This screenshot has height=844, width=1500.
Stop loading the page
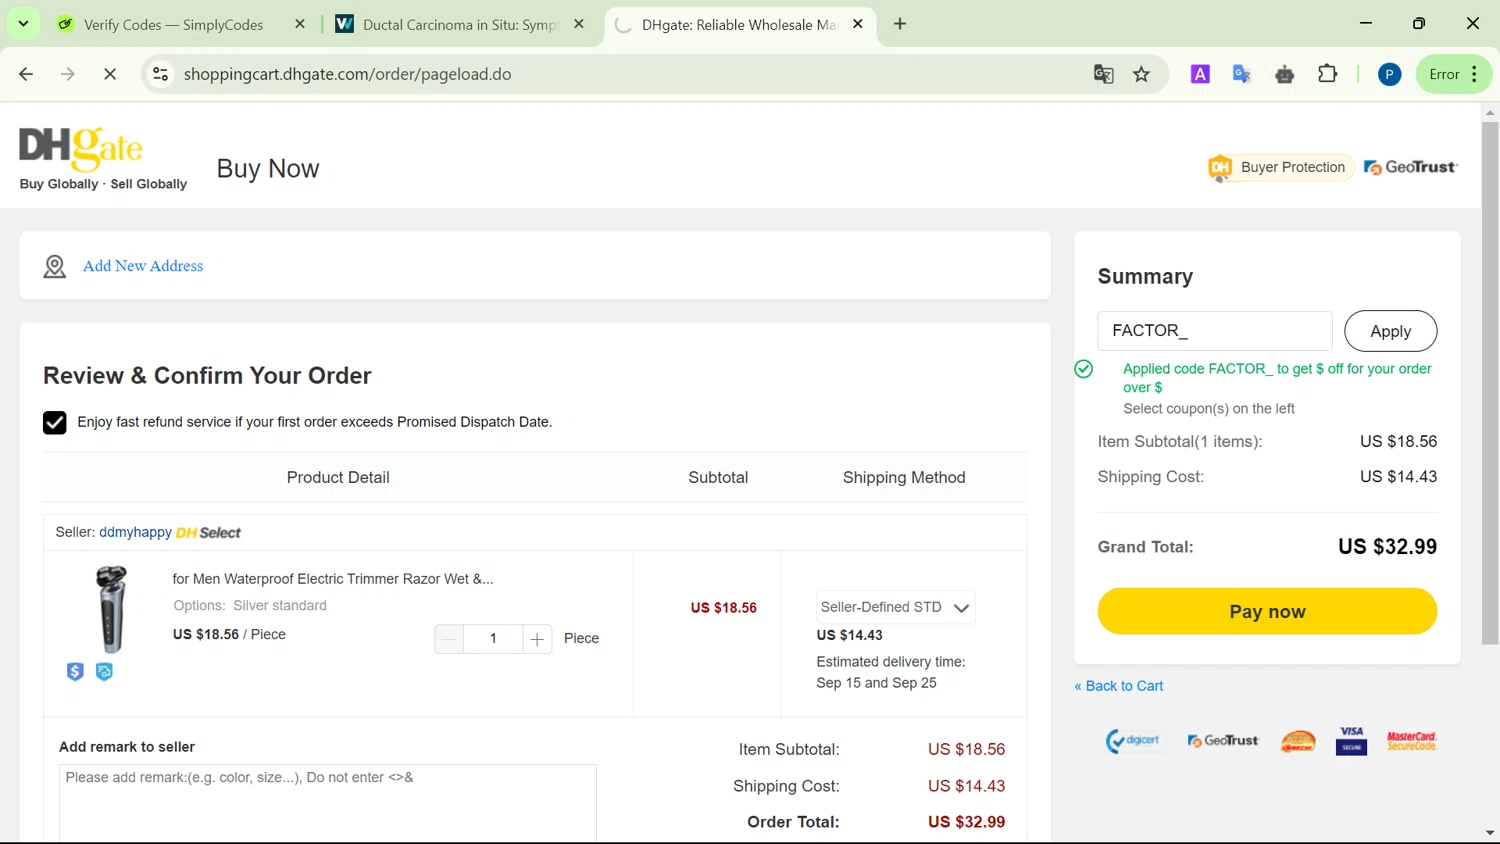point(110,74)
